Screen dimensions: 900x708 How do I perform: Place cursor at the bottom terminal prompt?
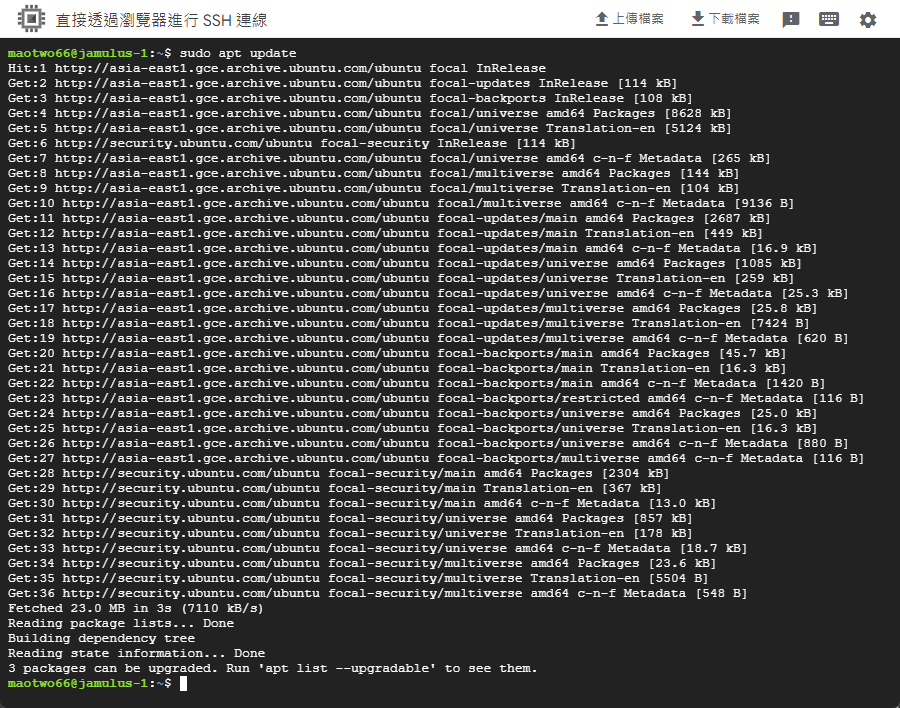point(183,683)
